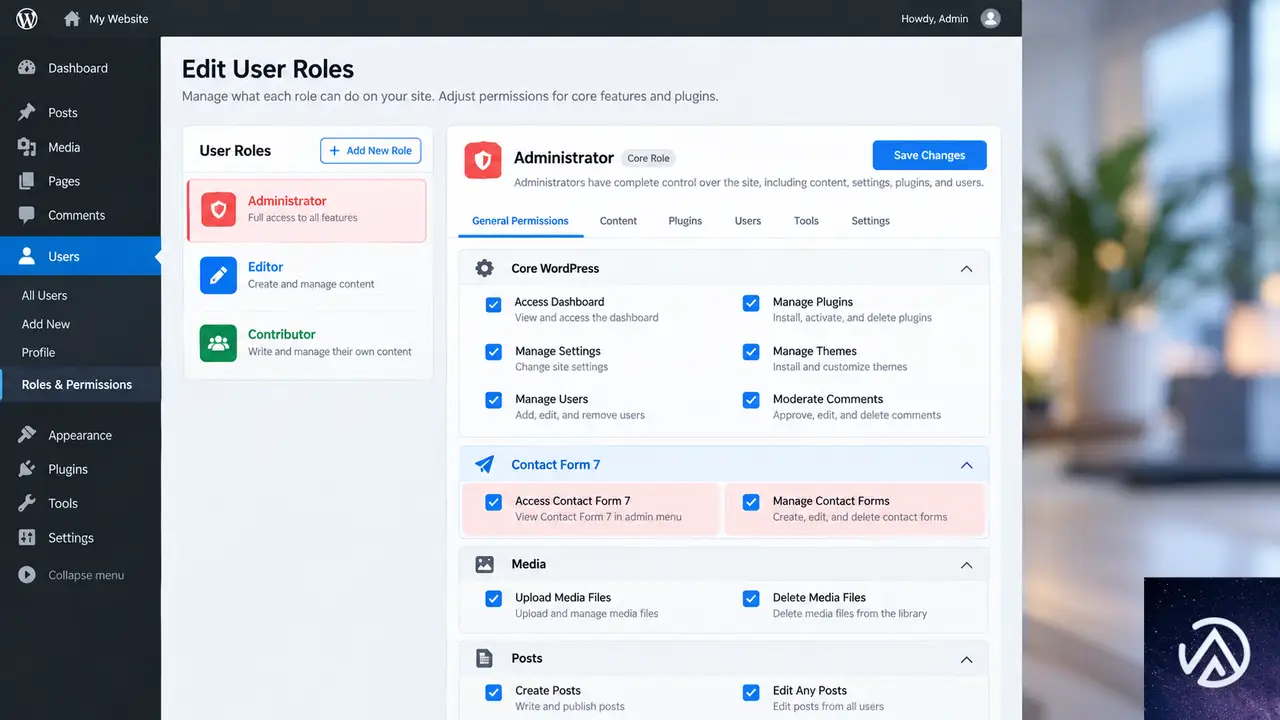Click the Posts pushpin icon
This screenshot has width=1280, height=720.
coord(27,112)
